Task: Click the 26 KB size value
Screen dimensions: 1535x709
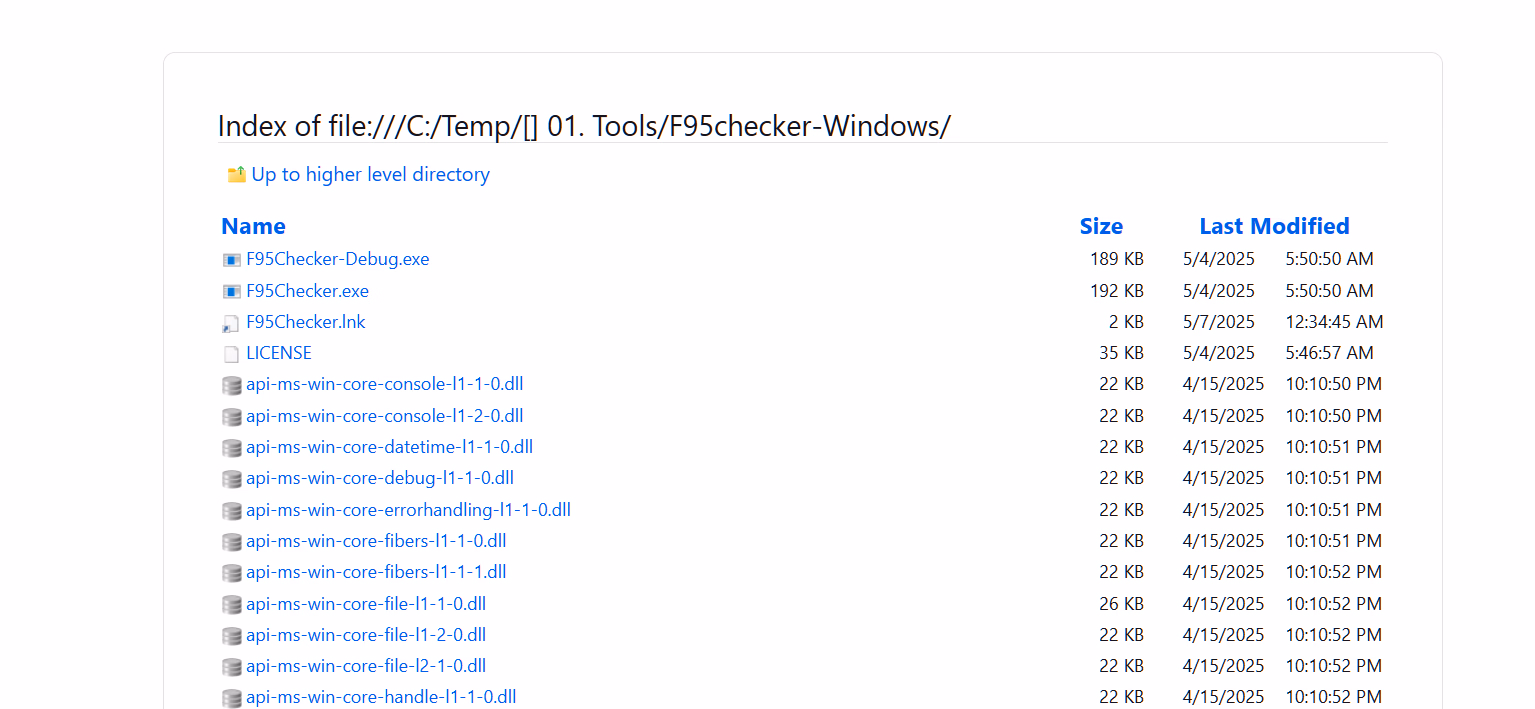Action: (x=1122, y=604)
